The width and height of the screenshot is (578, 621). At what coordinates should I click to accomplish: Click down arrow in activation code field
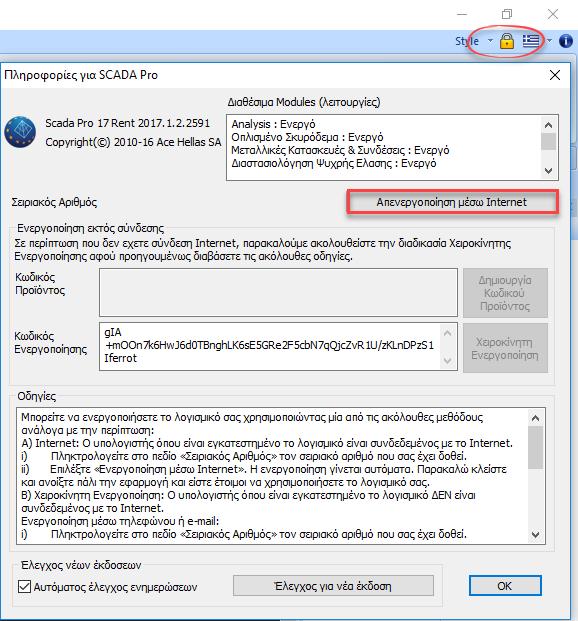click(x=447, y=360)
